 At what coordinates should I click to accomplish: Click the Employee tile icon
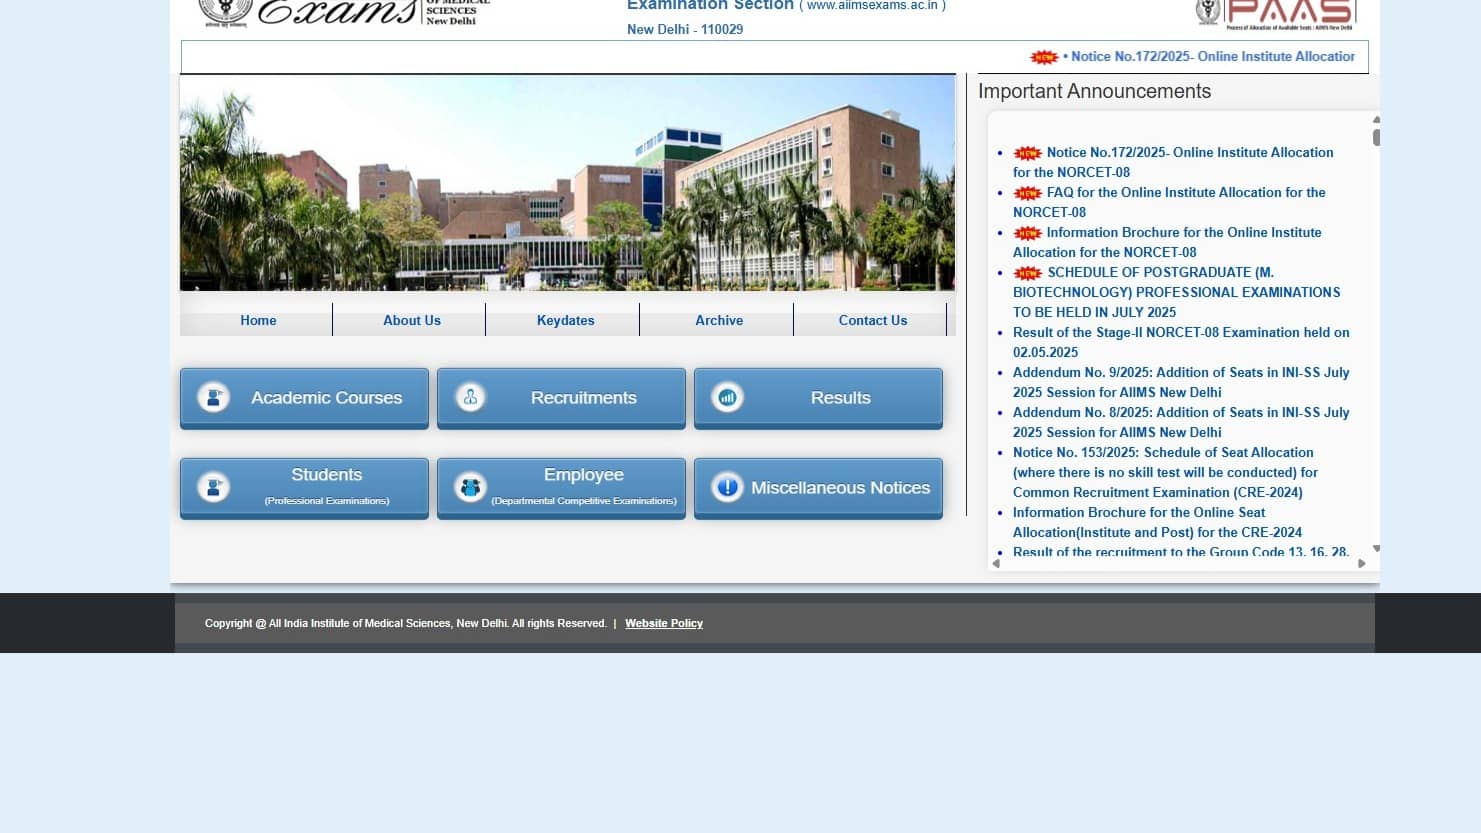click(x=470, y=487)
